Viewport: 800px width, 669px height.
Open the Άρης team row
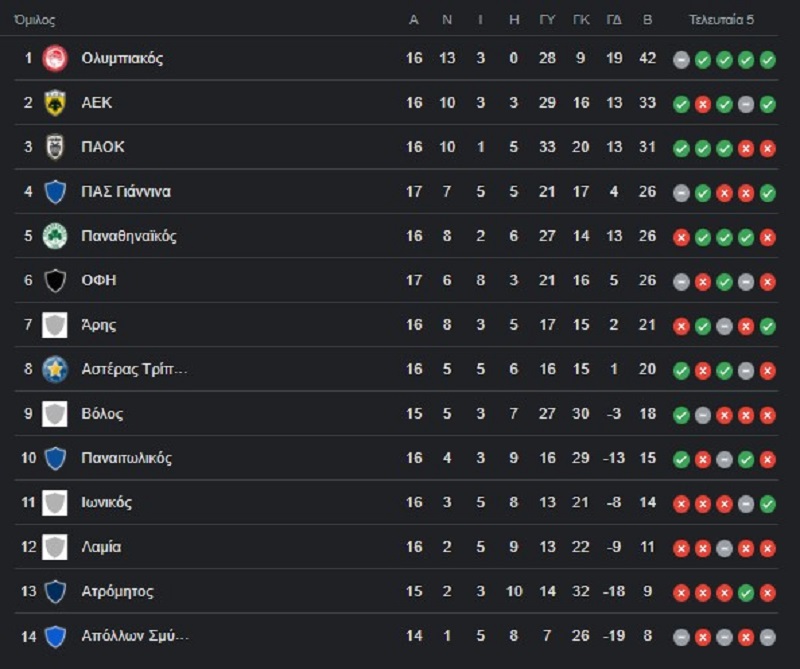[x=396, y=325]
